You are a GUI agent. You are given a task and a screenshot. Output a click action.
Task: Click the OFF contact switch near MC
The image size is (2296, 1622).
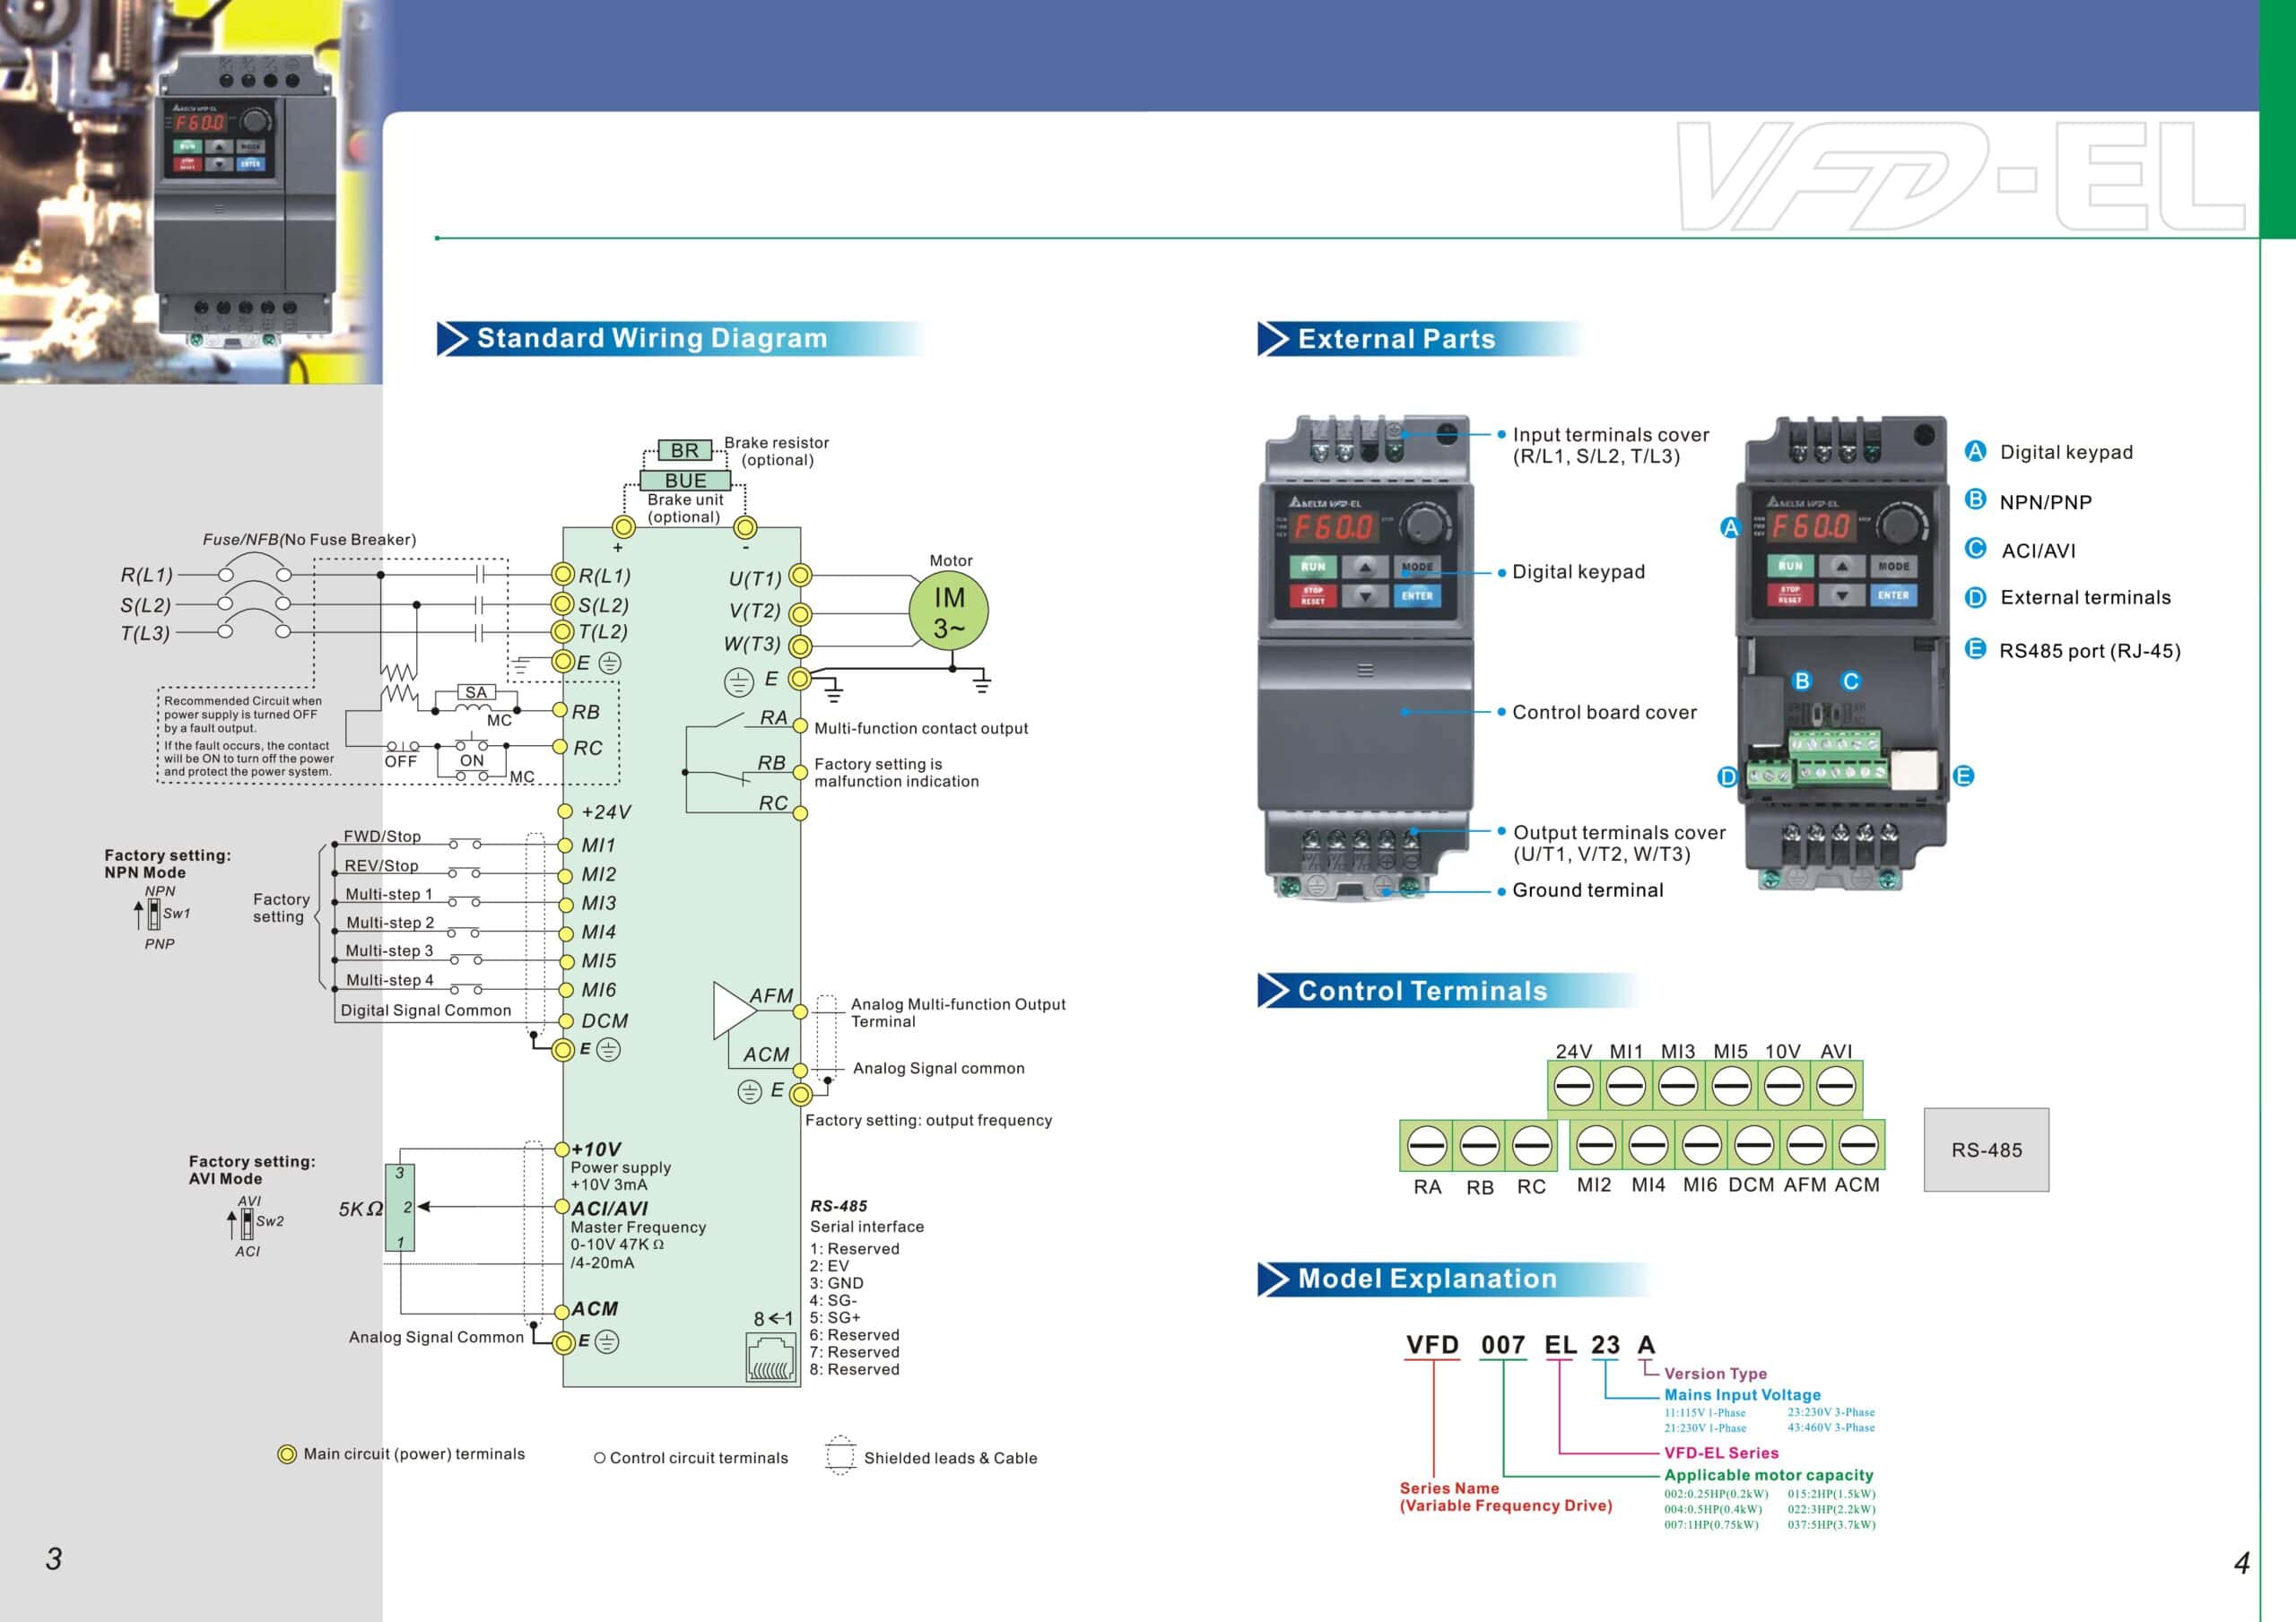[402, 746]
